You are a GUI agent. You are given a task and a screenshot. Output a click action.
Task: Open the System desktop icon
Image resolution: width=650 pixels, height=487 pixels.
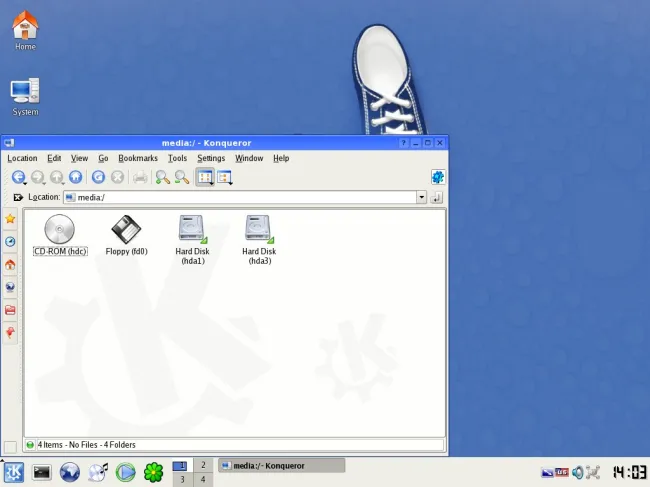pyautogui.click(x=25, y=97)
